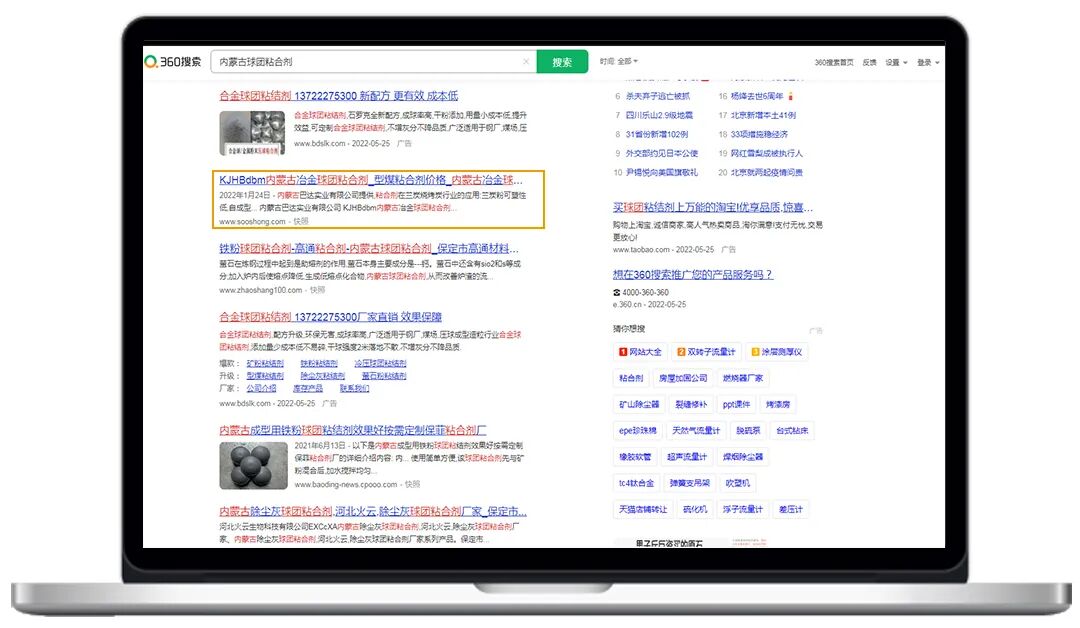The height and width of the screenshot is (628, 1080).
Task: Open first result 合金球团粘结剂 新配方 更有效 成本低
Action: 339,96
